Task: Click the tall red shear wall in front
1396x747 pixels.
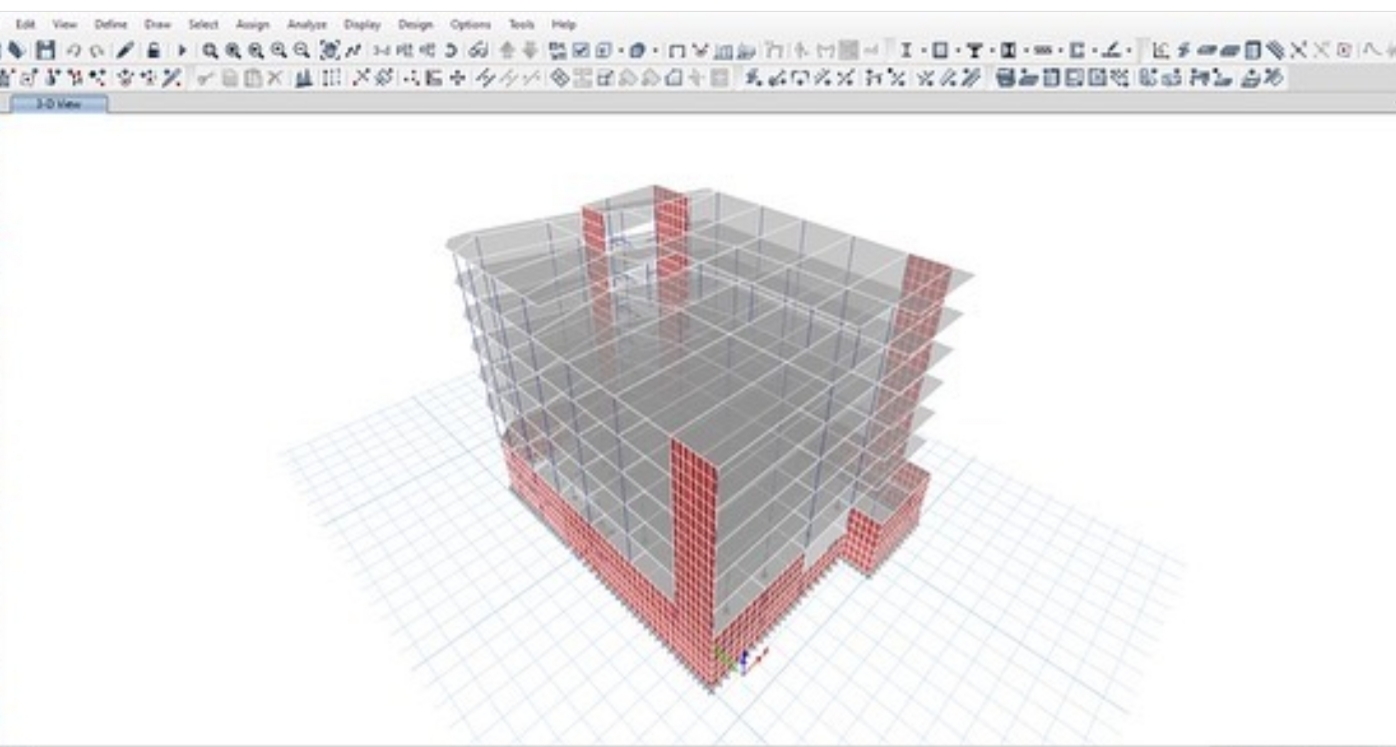Action: (693, 540)
